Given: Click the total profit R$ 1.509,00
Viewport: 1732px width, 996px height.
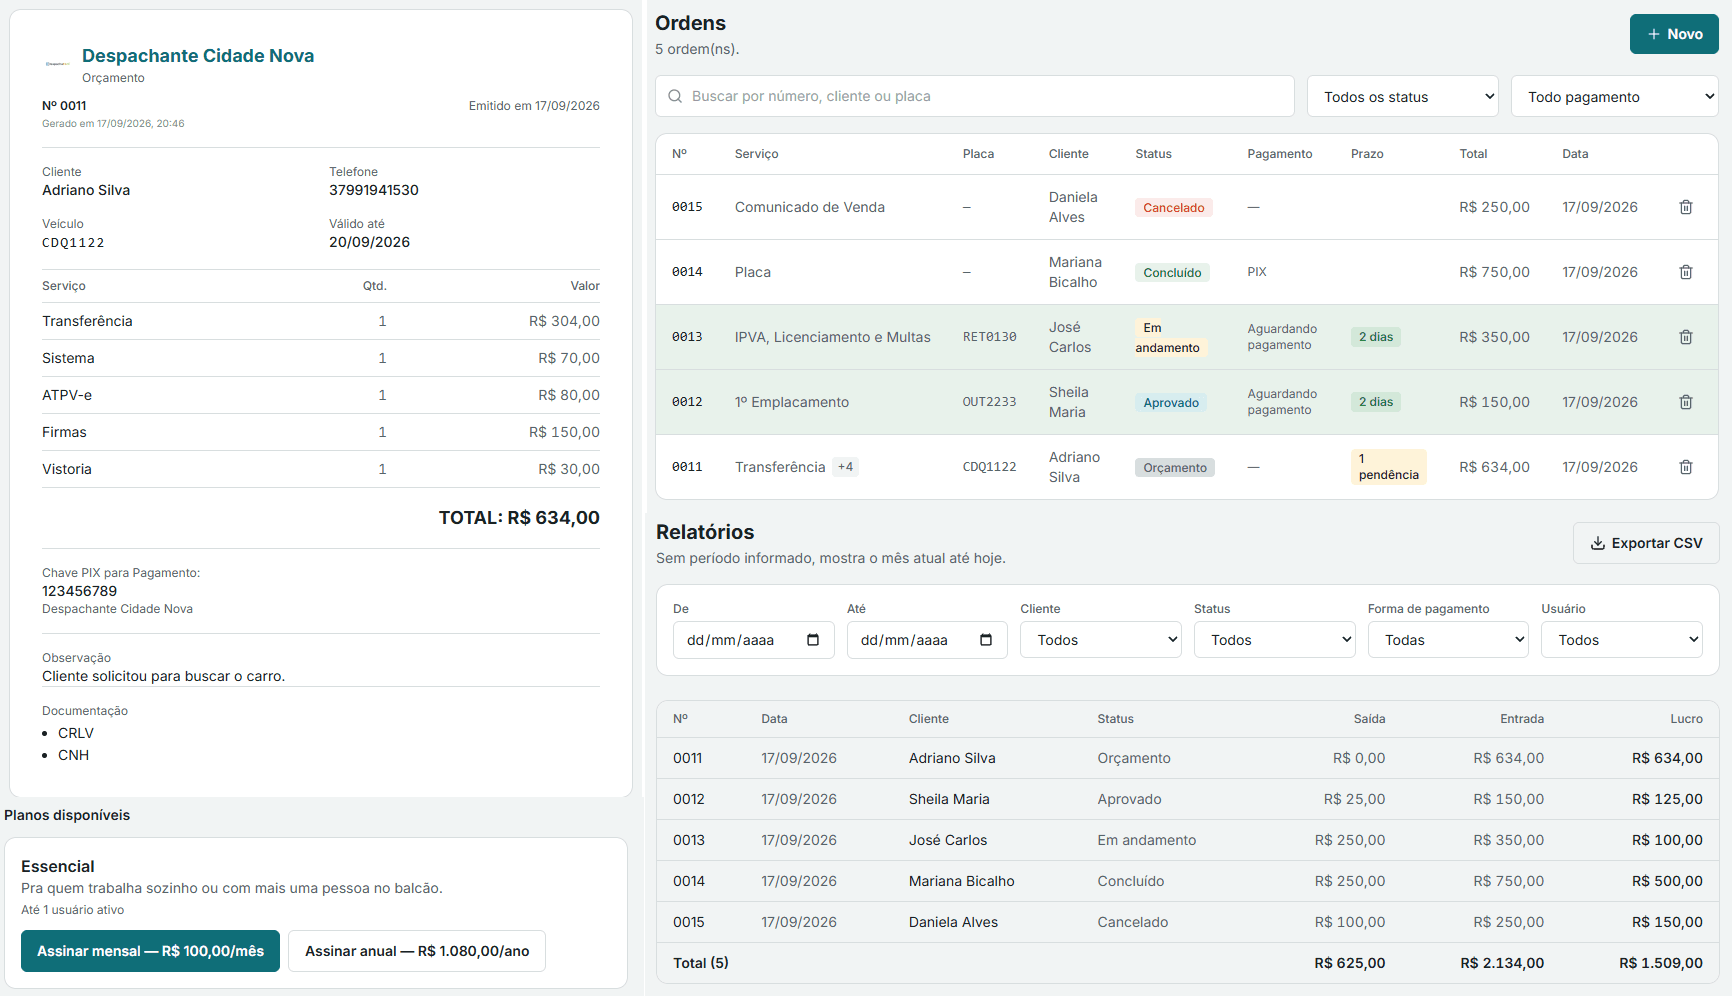Looking at the screenshot, I should [1661, 963].
